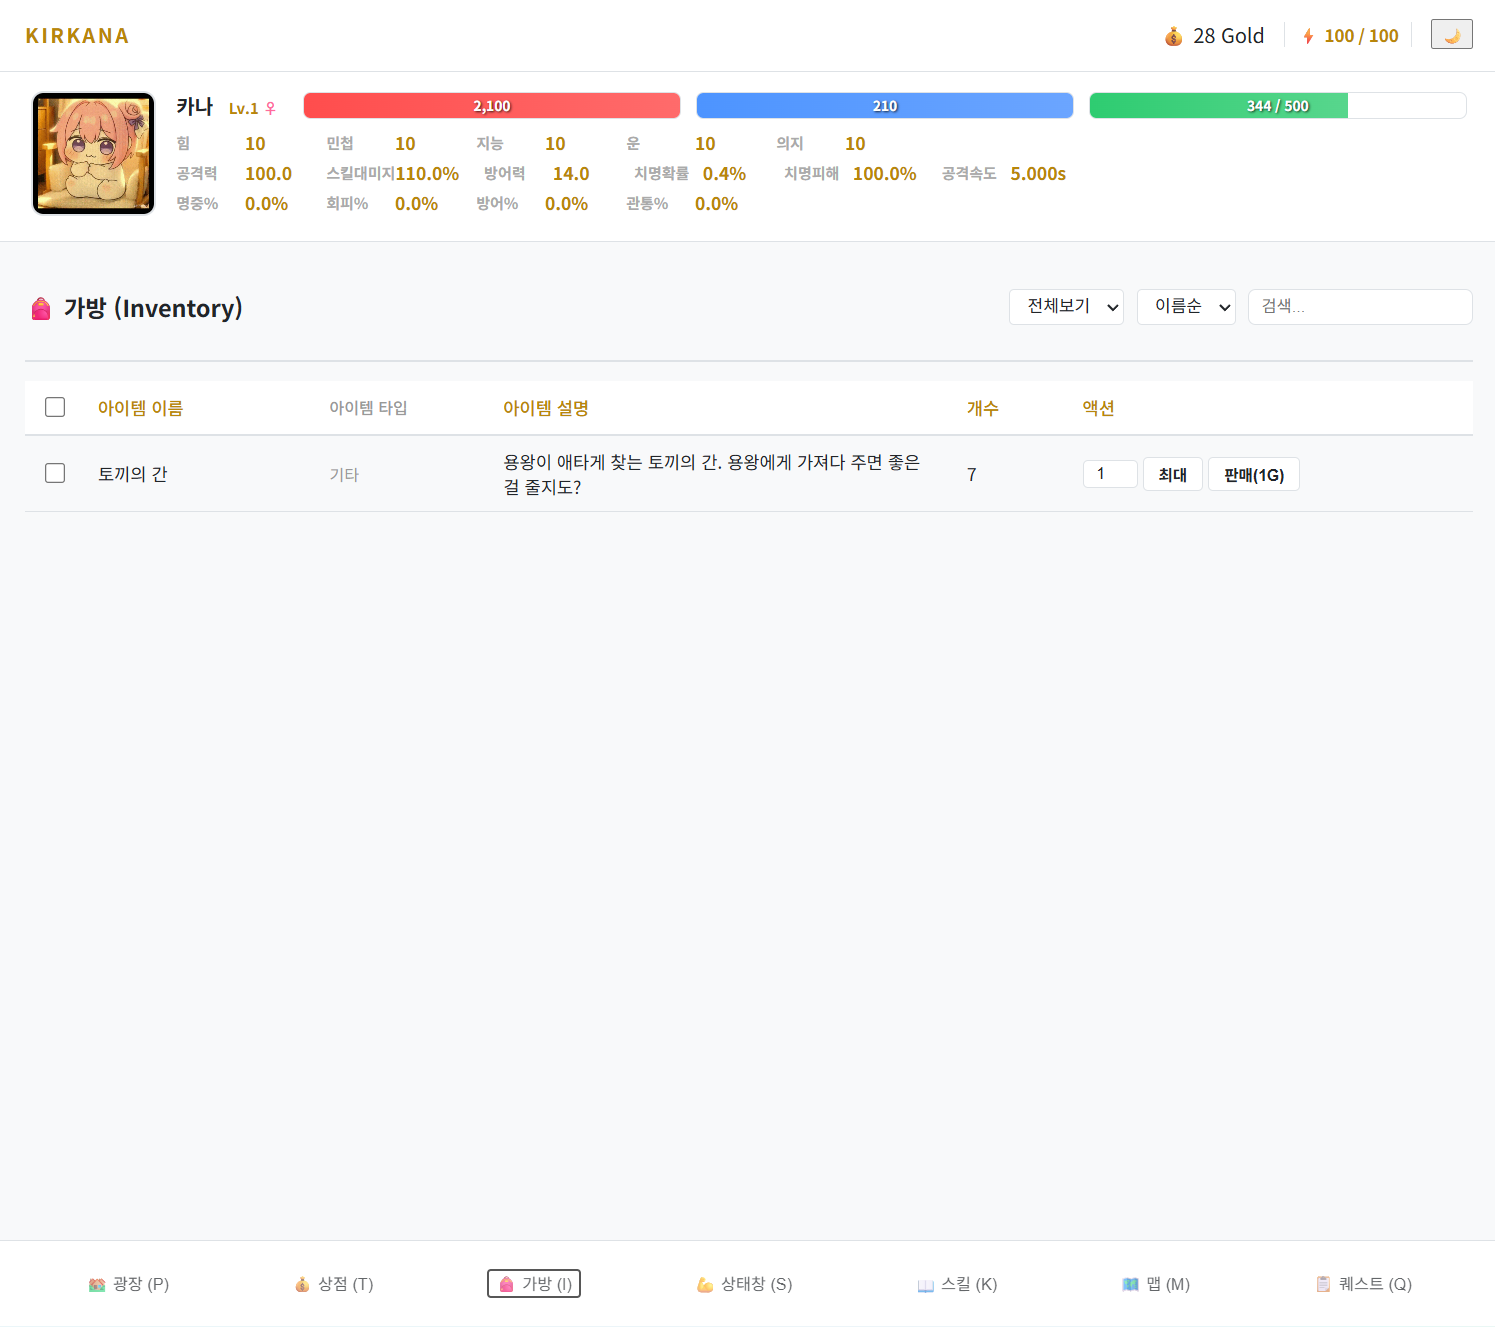The image size is (1495, 1327).
Task: Click the pink backpack Inventory heading icon
Action: pyautogui.click(x=41, y=309)
